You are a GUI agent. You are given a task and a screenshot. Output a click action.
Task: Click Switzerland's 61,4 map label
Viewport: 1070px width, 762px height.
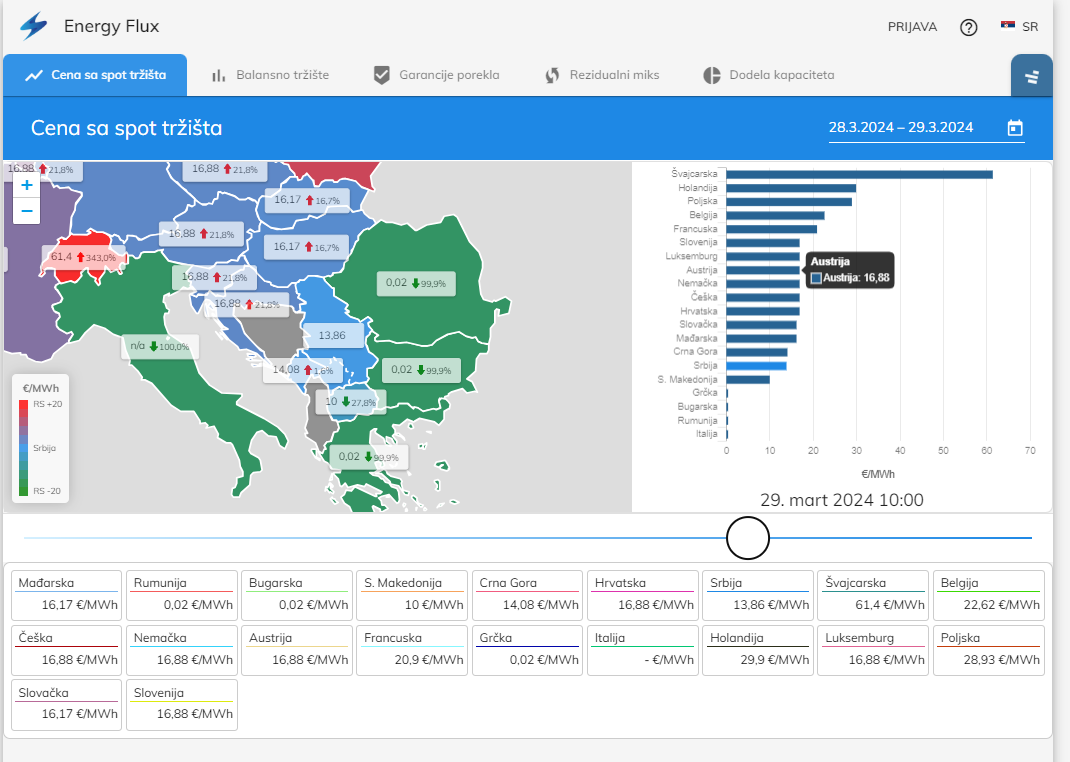(x=87, y=258)
